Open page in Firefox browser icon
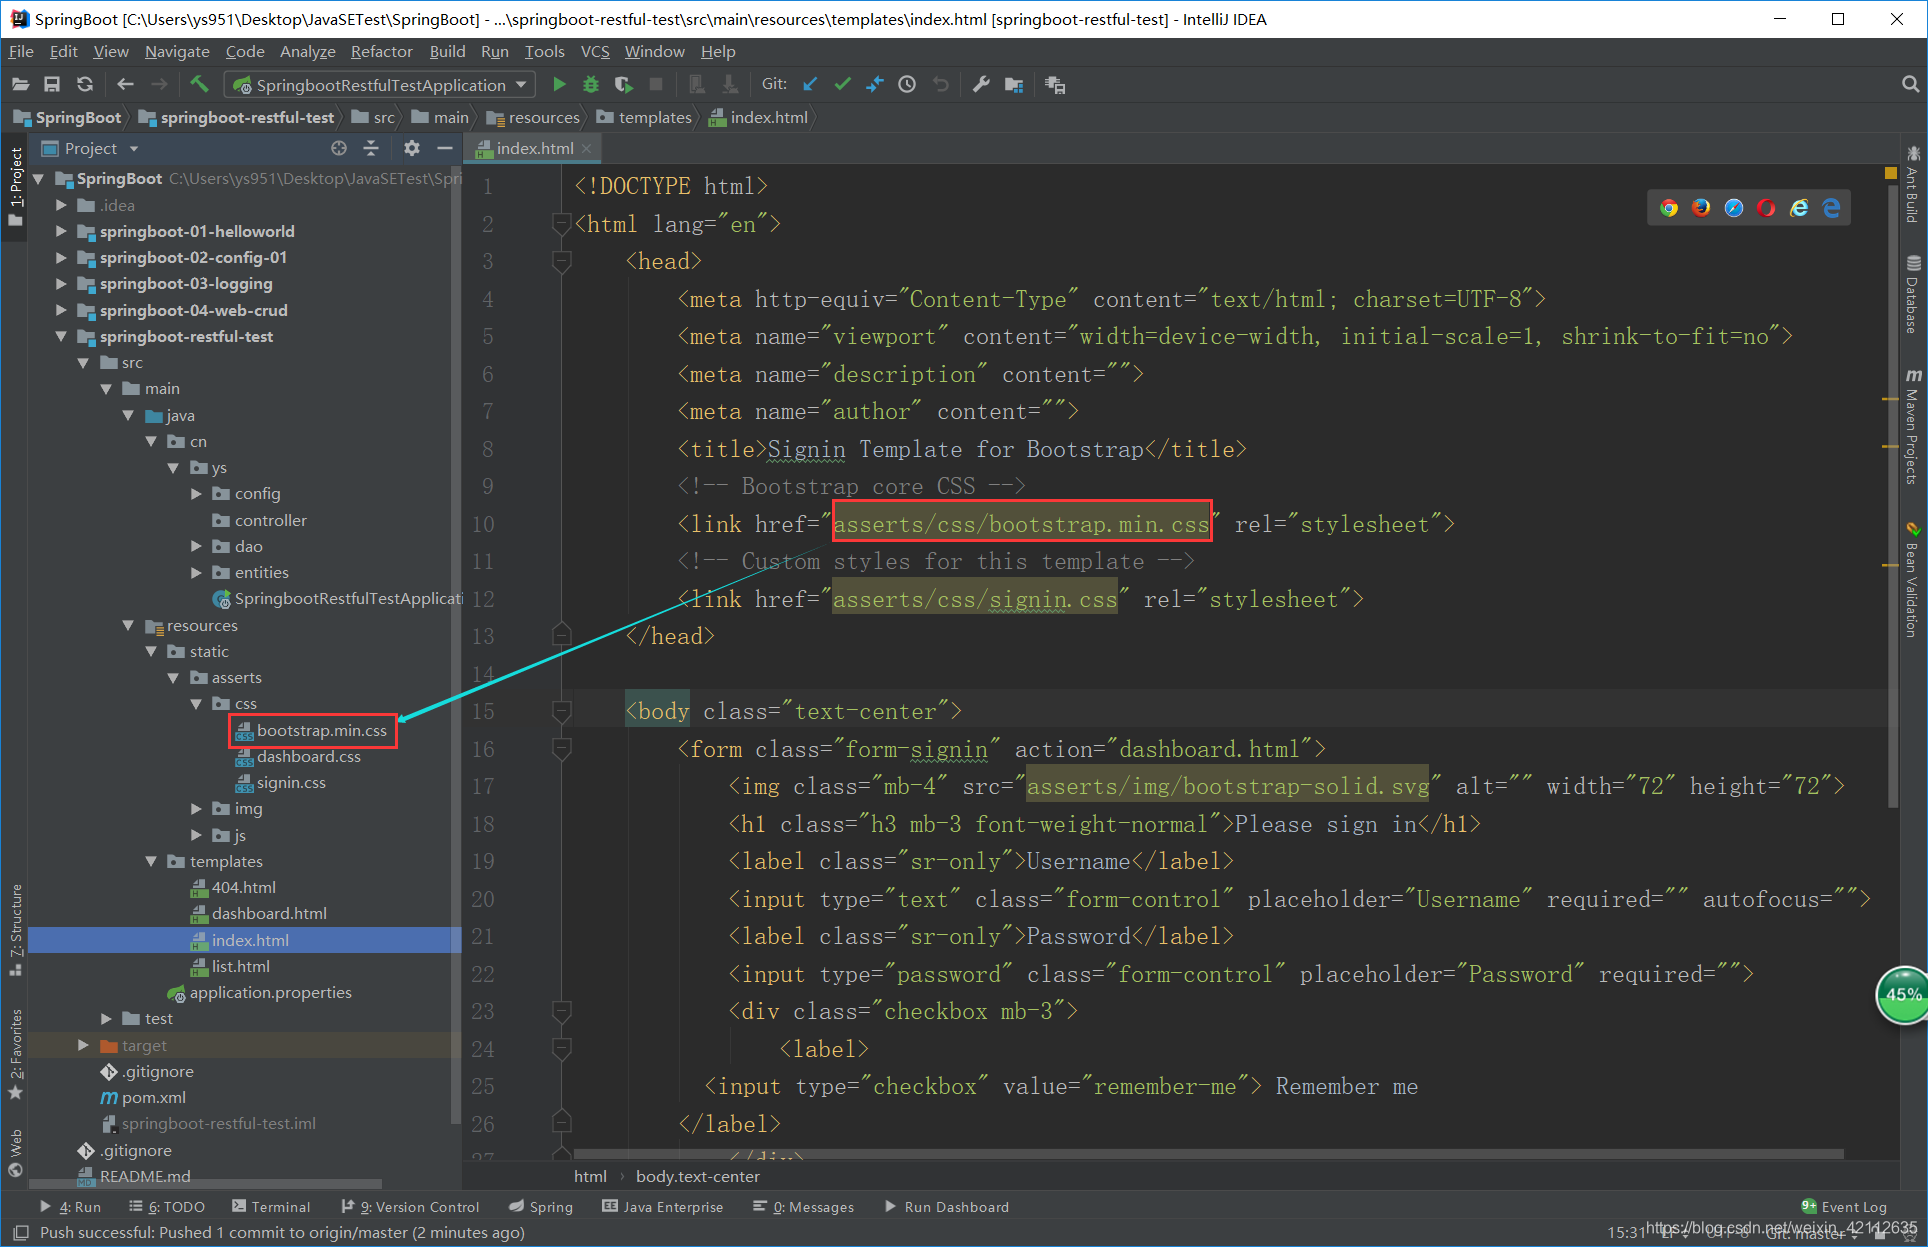Image resolution: width=1928 pixels, height=1247 pixels. pos(1701,208)
